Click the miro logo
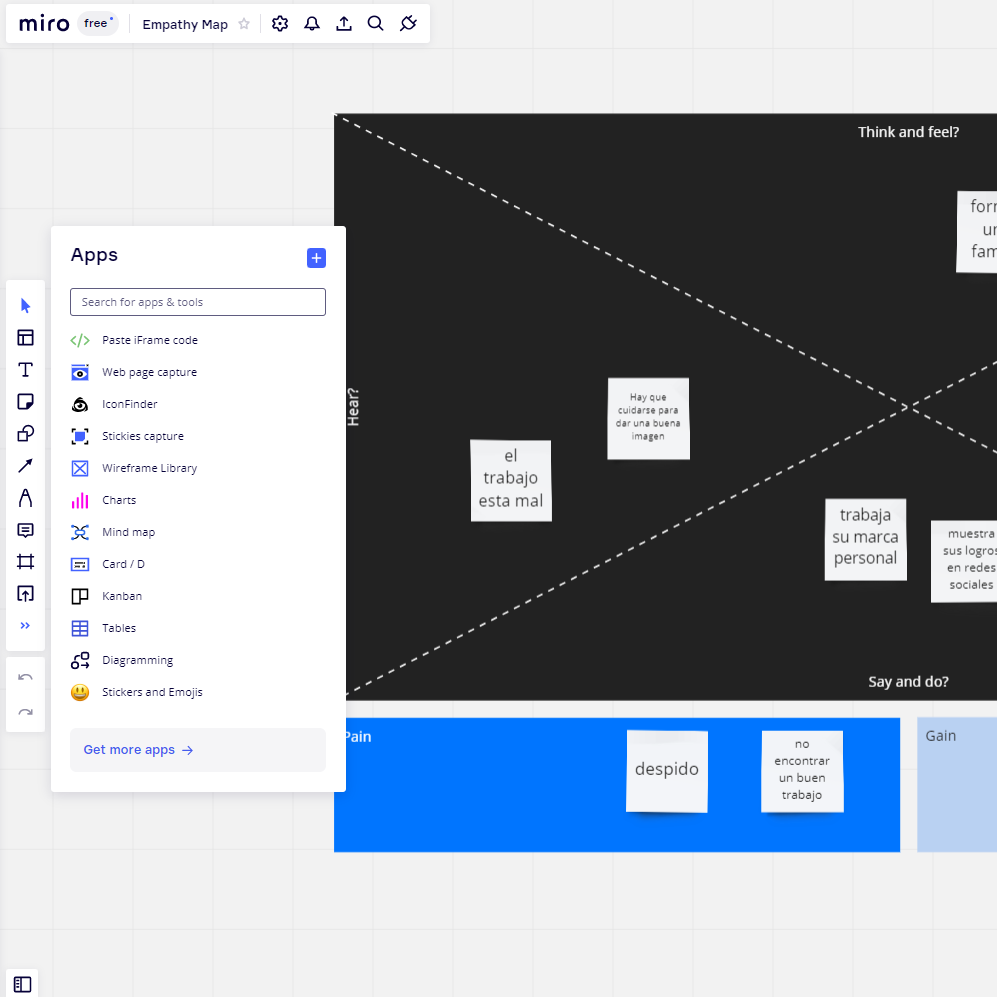The image size is (997, 997). click(44, 24)
